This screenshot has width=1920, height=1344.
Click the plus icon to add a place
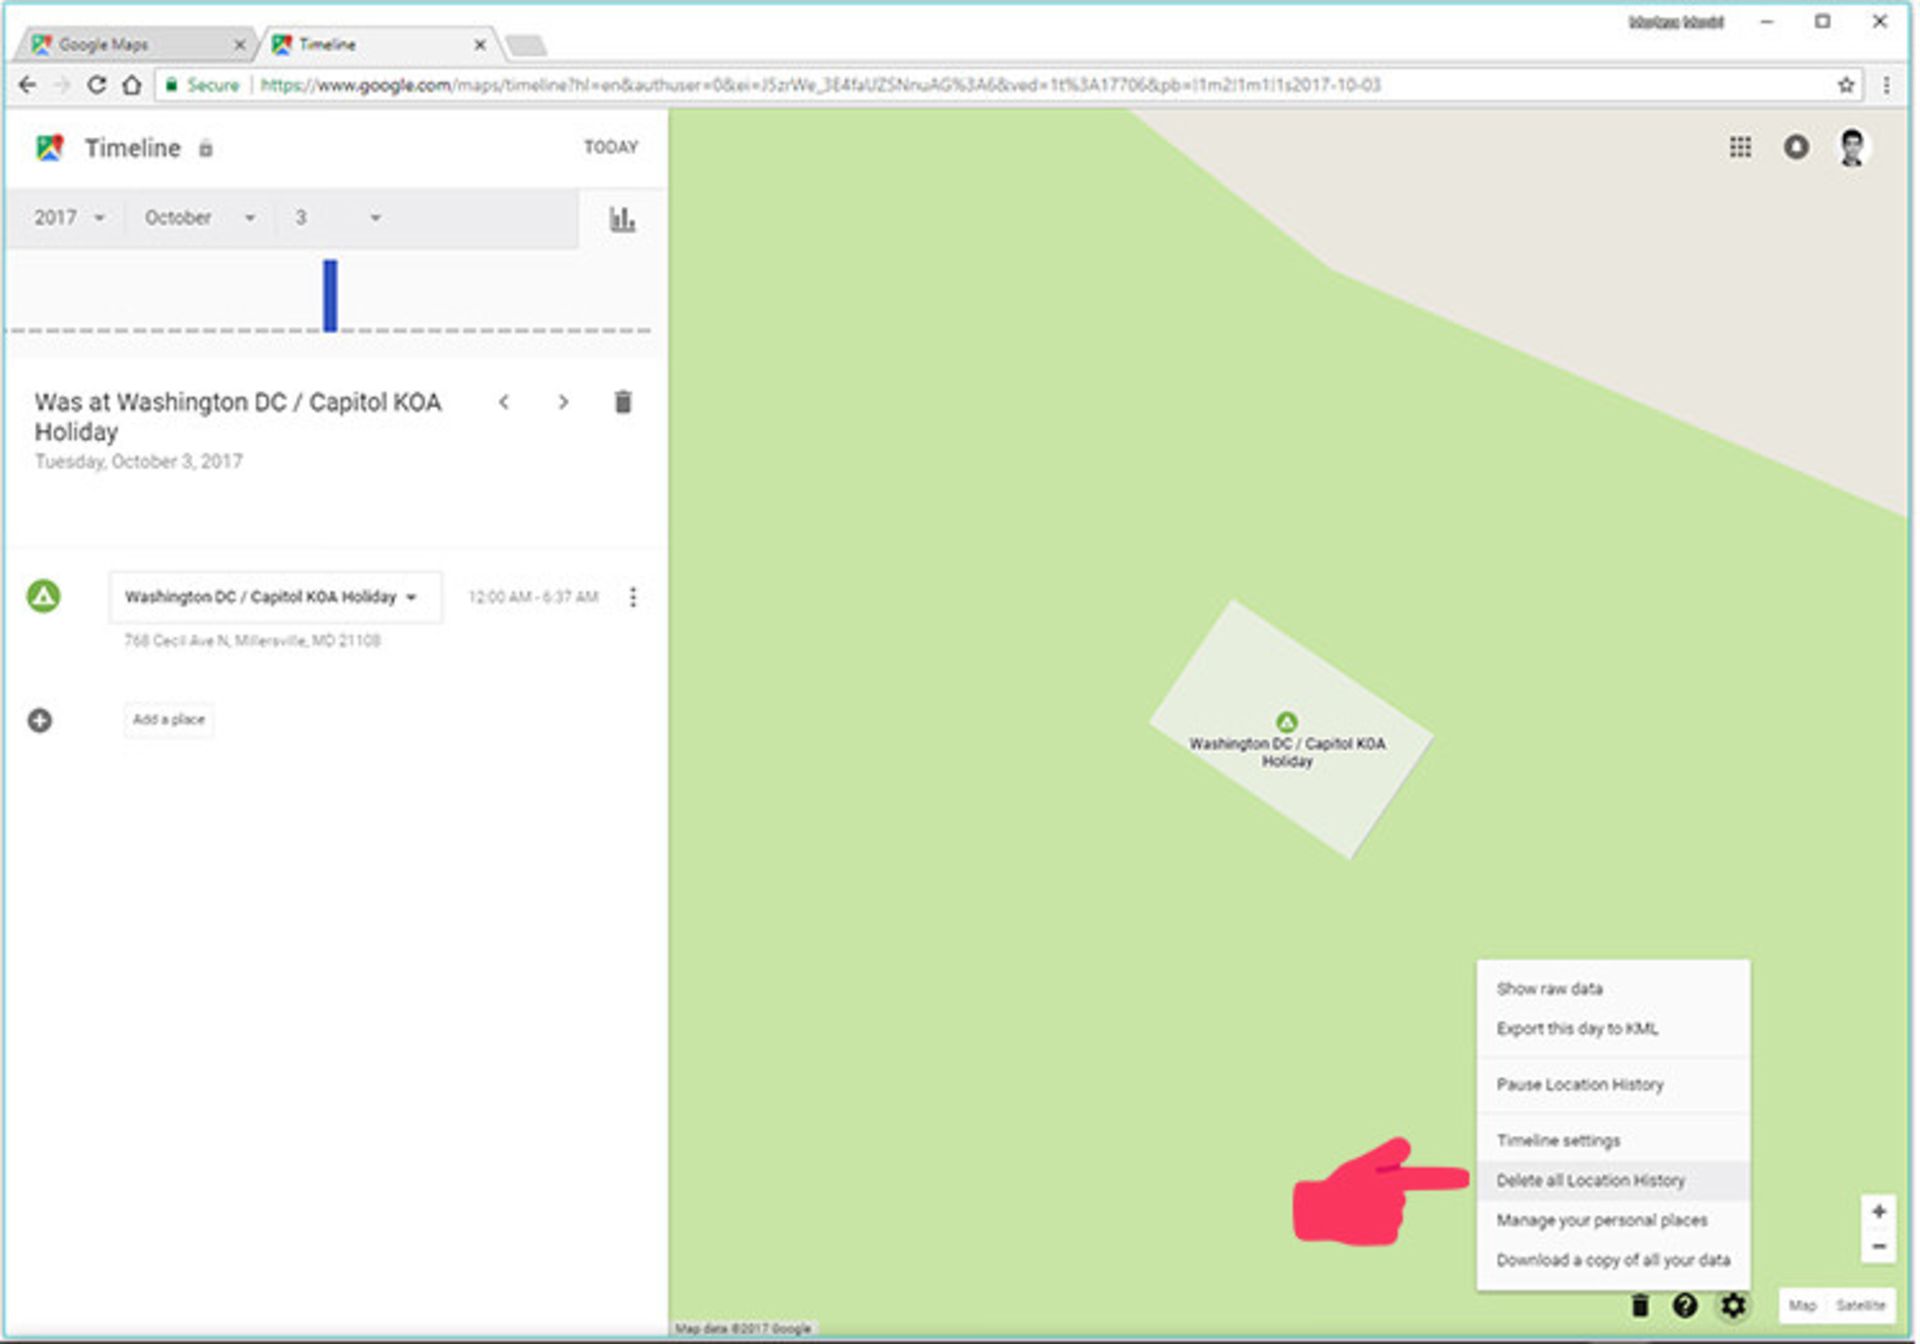point(40,720)
